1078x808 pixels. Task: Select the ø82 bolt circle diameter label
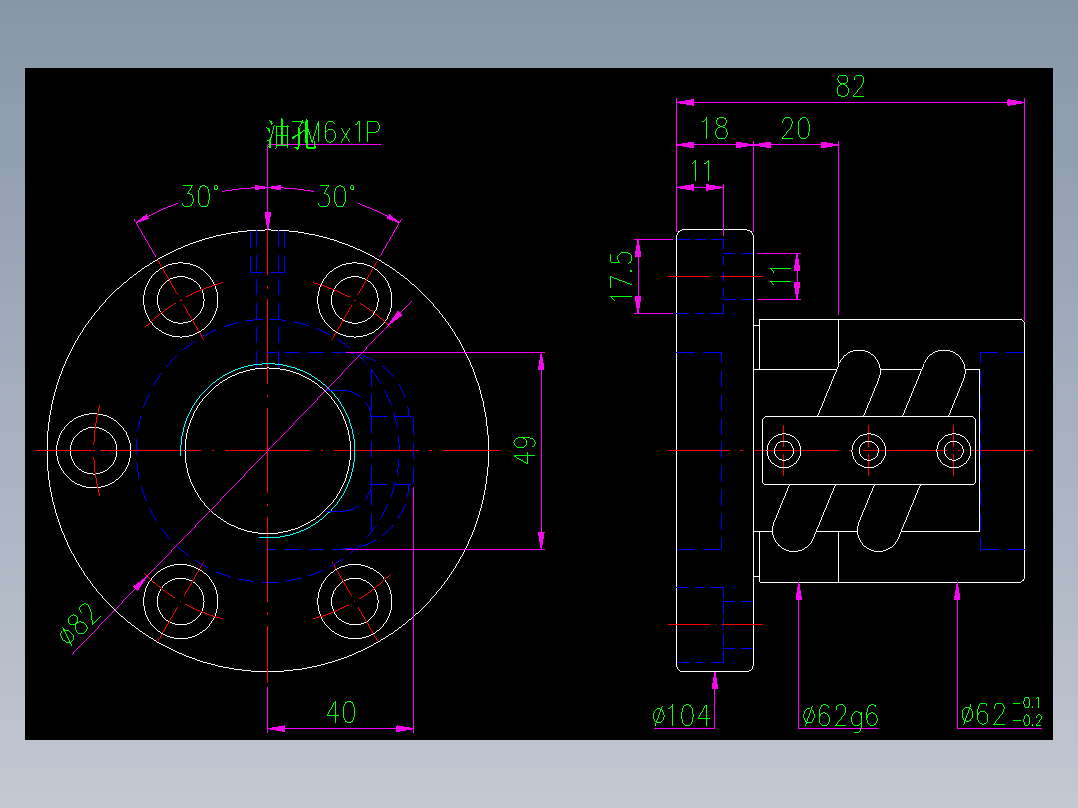pos(79,624)
